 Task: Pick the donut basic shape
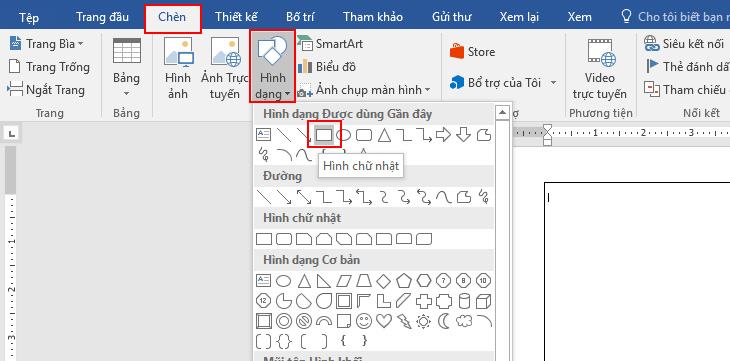284,321
